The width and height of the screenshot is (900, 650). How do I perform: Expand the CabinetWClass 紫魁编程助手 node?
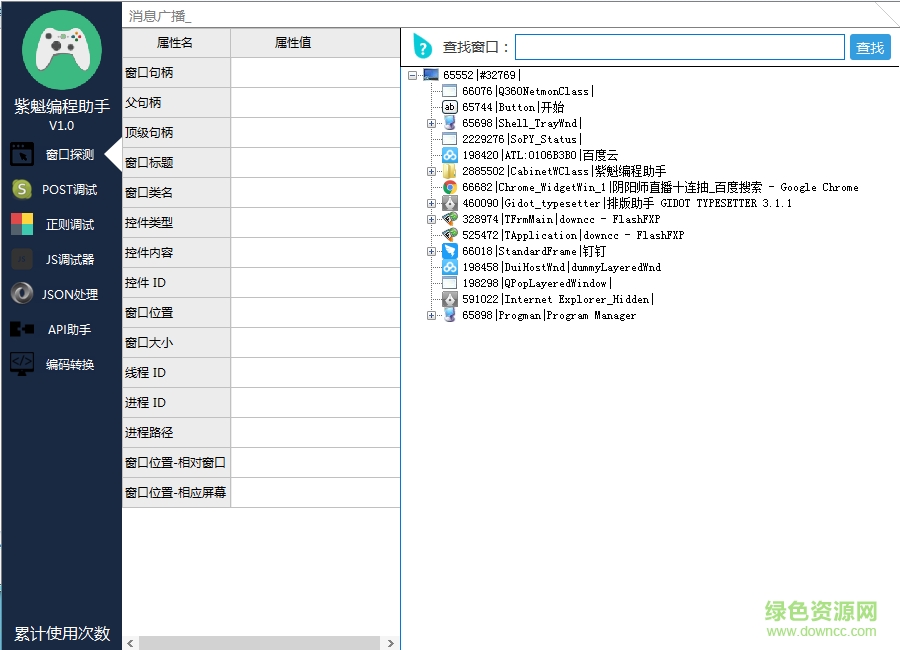point(431,171)
